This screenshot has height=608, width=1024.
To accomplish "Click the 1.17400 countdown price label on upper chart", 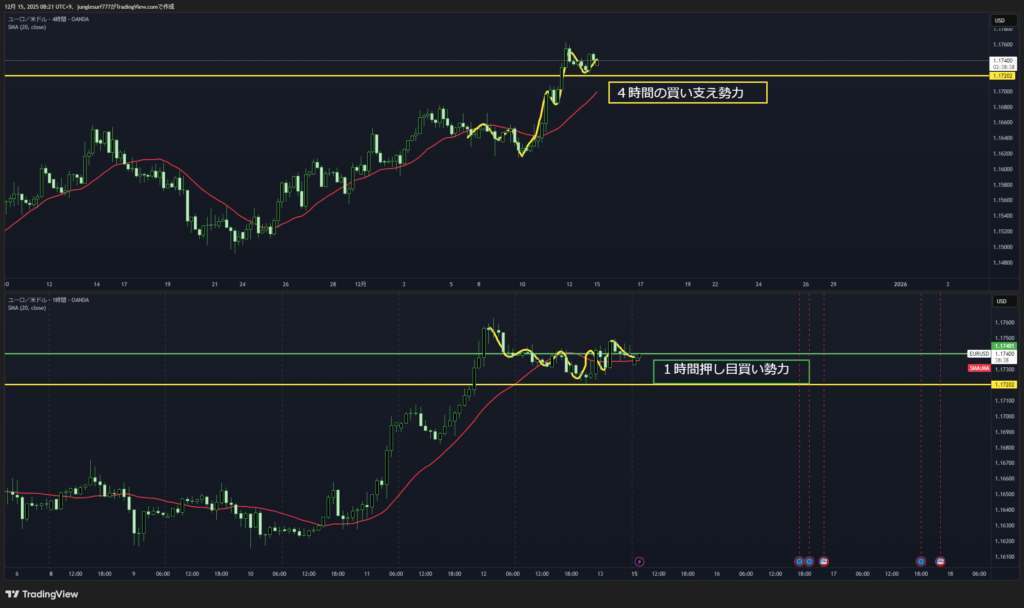I will 1001,64.
